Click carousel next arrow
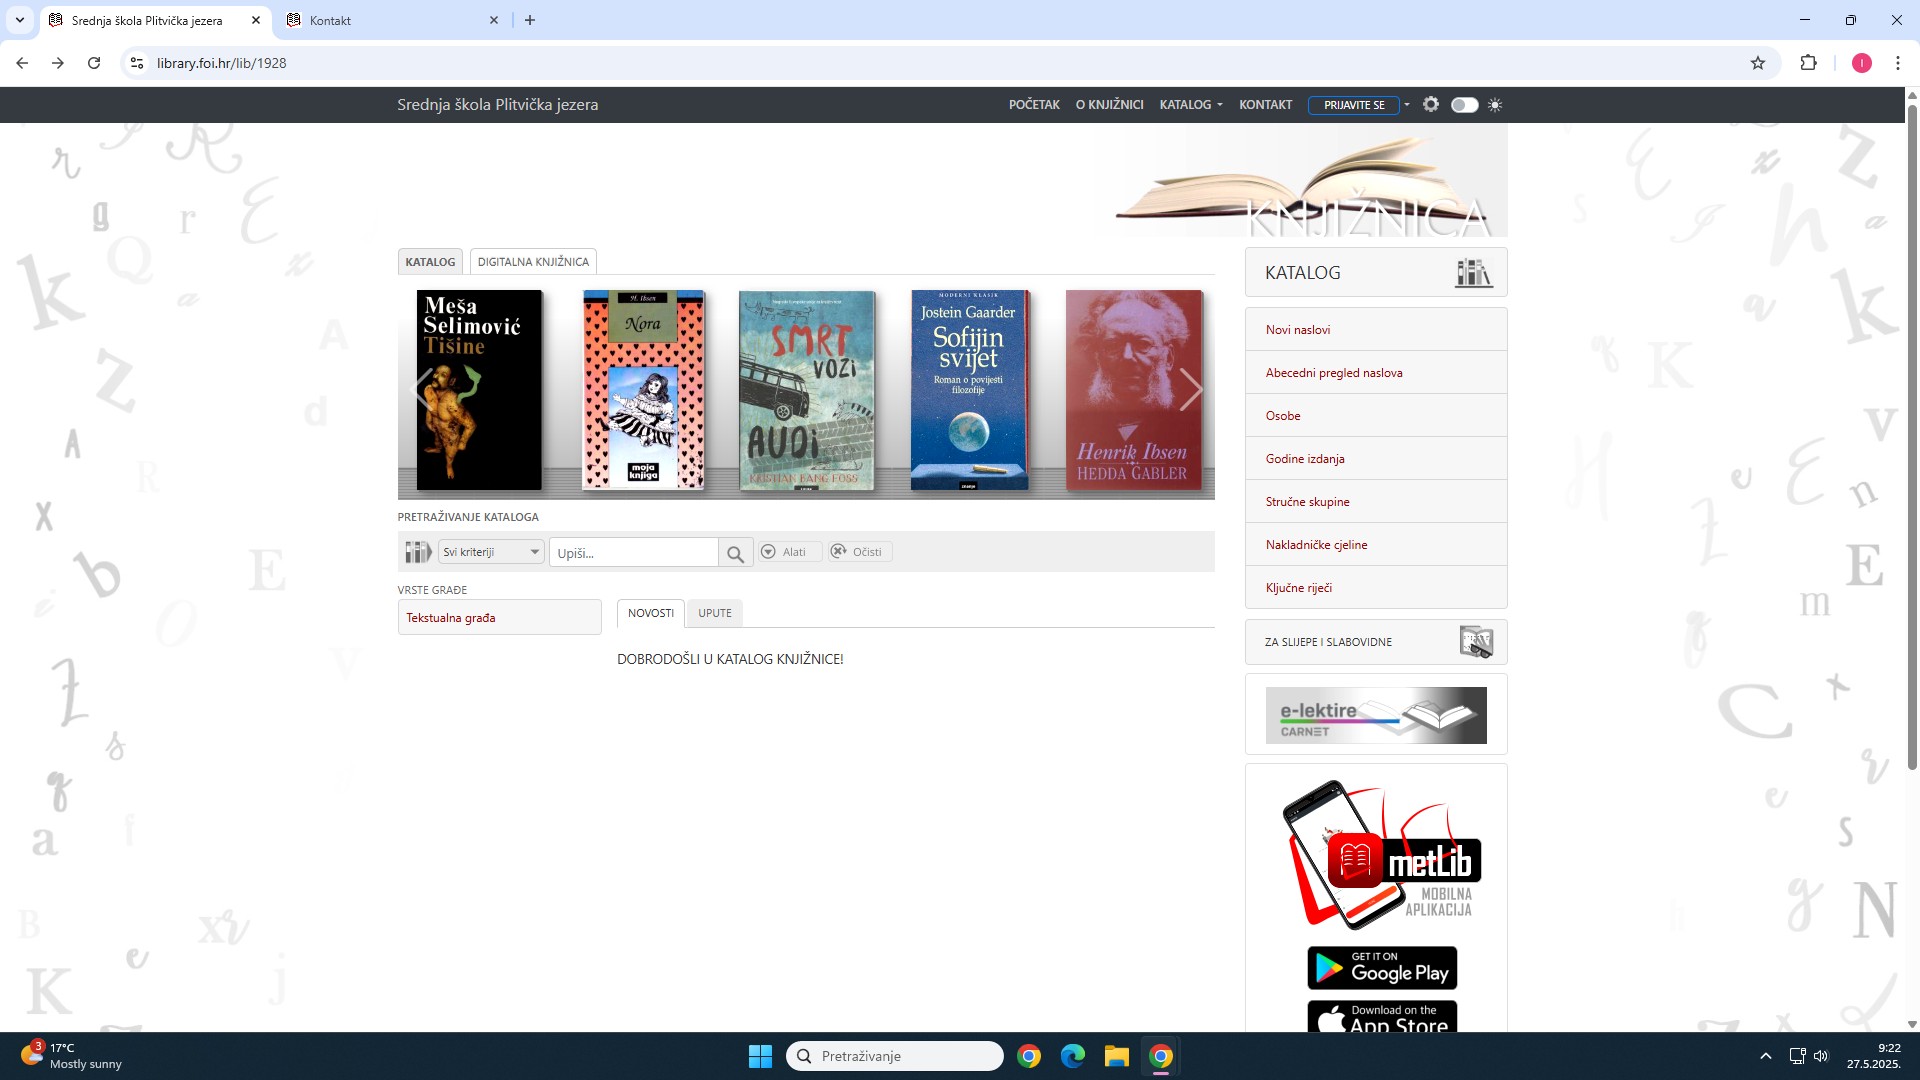The image size is (1920, 1080). coord(1190,390)
